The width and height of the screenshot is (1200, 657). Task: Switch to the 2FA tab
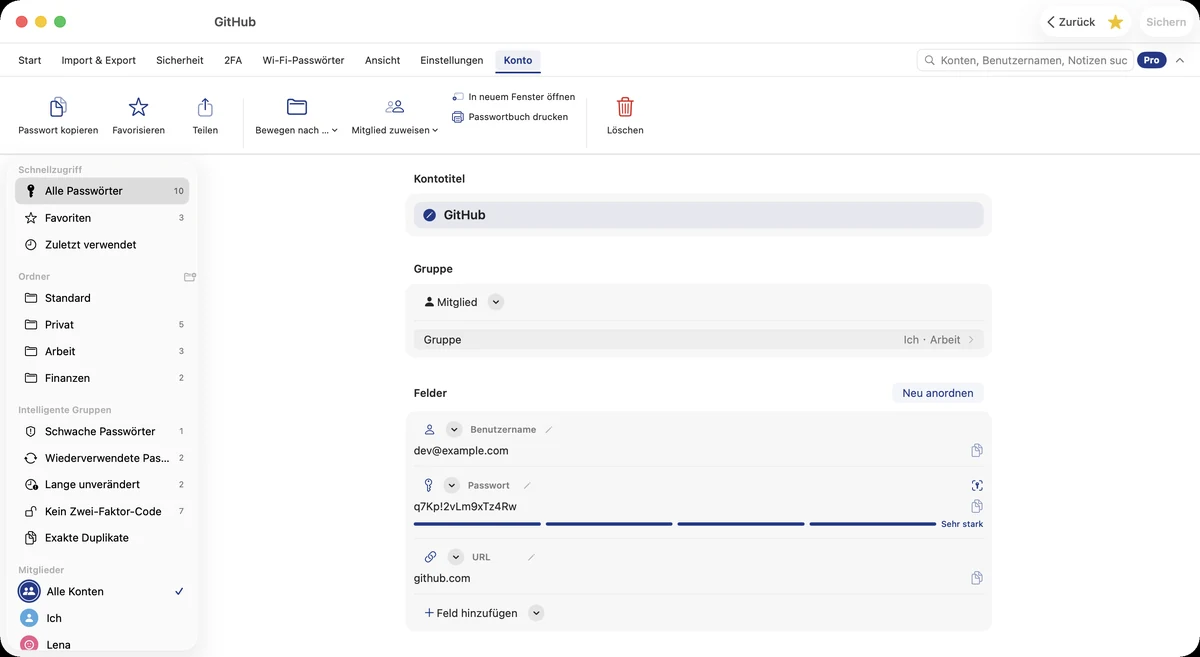pos(233,60)
